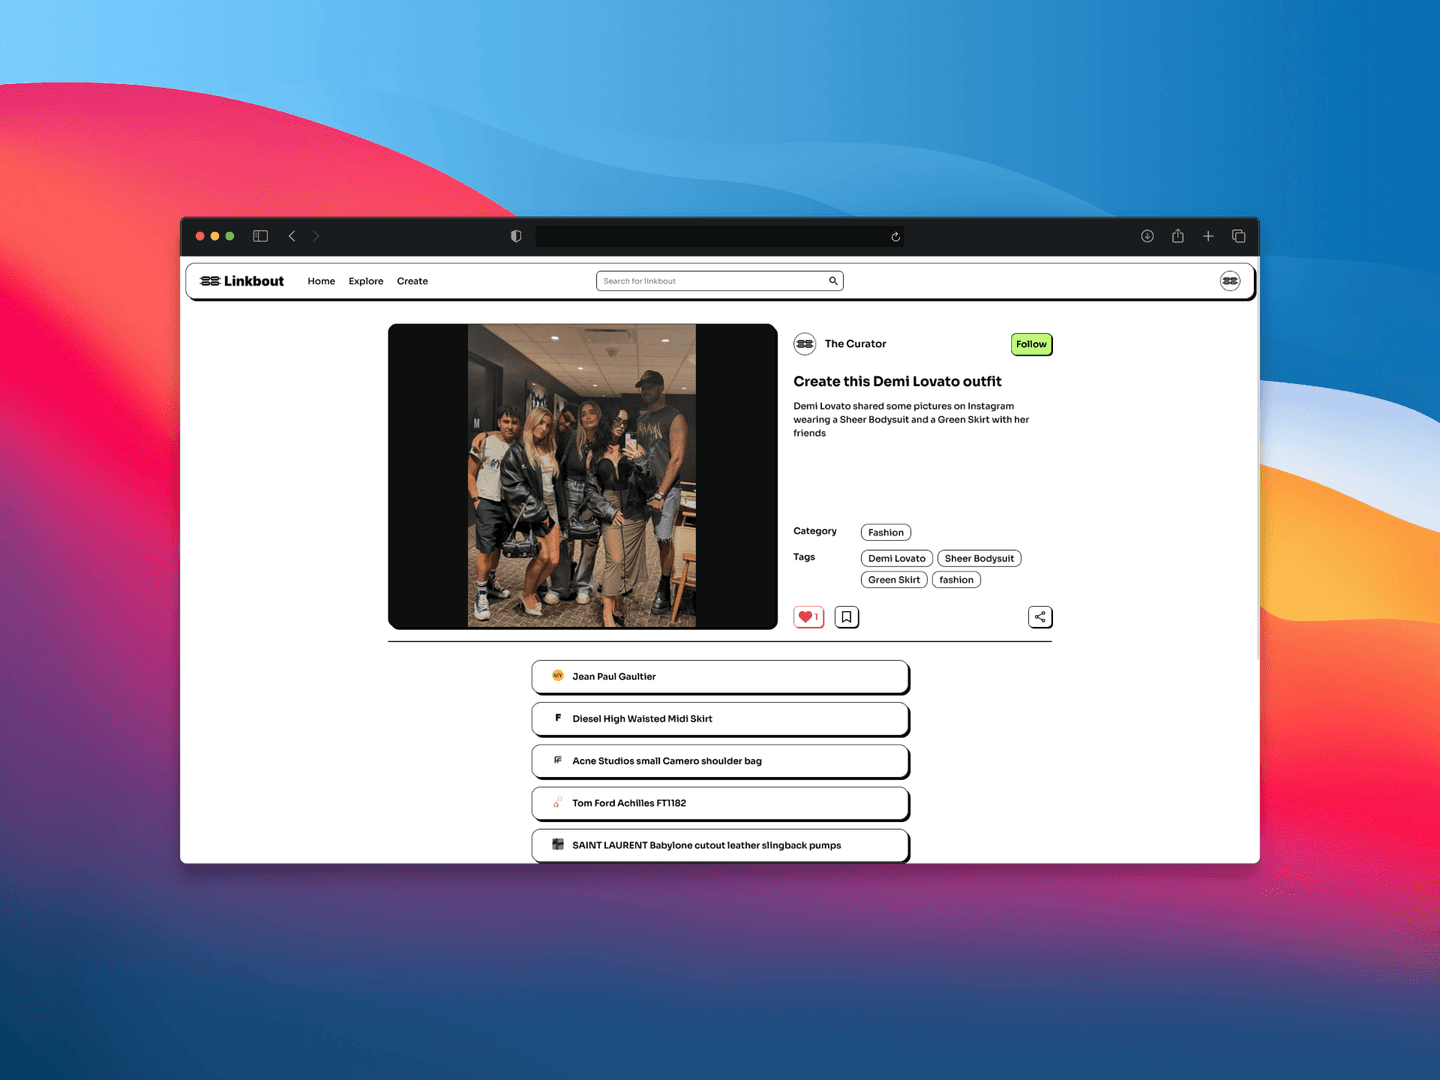This screenshot has width=1440, height=1080.
Task: Click the Search for linkbout field
Action: coord(712,281)
